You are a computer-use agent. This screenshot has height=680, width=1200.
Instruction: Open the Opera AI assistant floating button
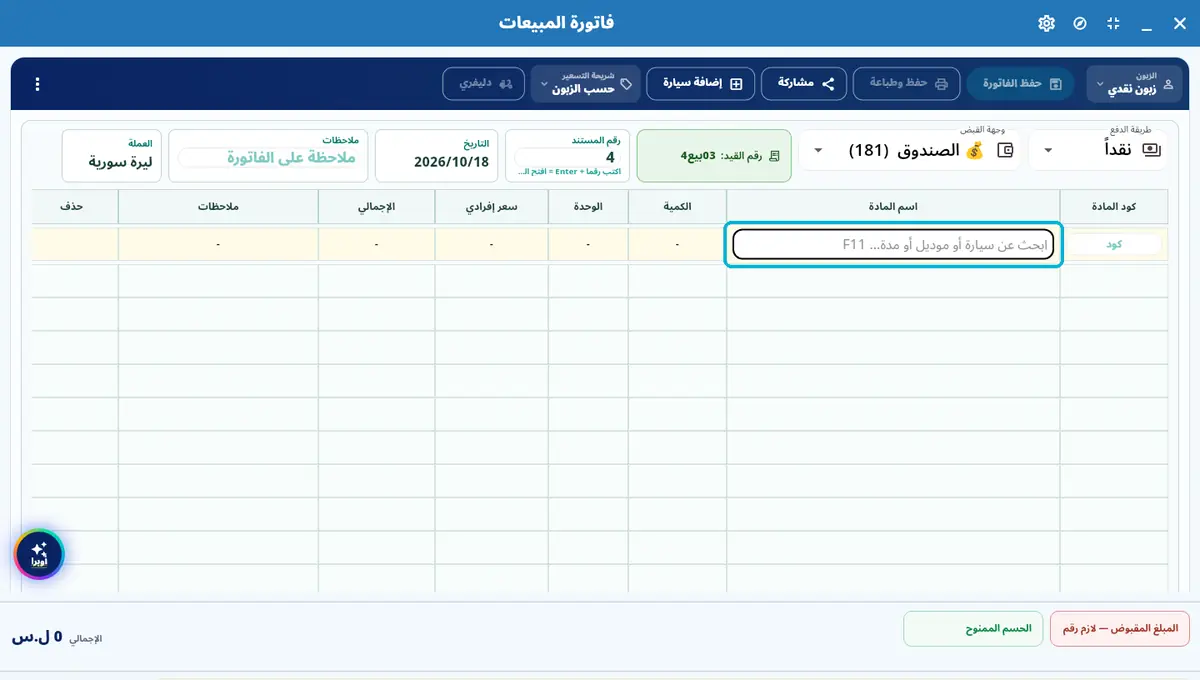click(39, 554)
